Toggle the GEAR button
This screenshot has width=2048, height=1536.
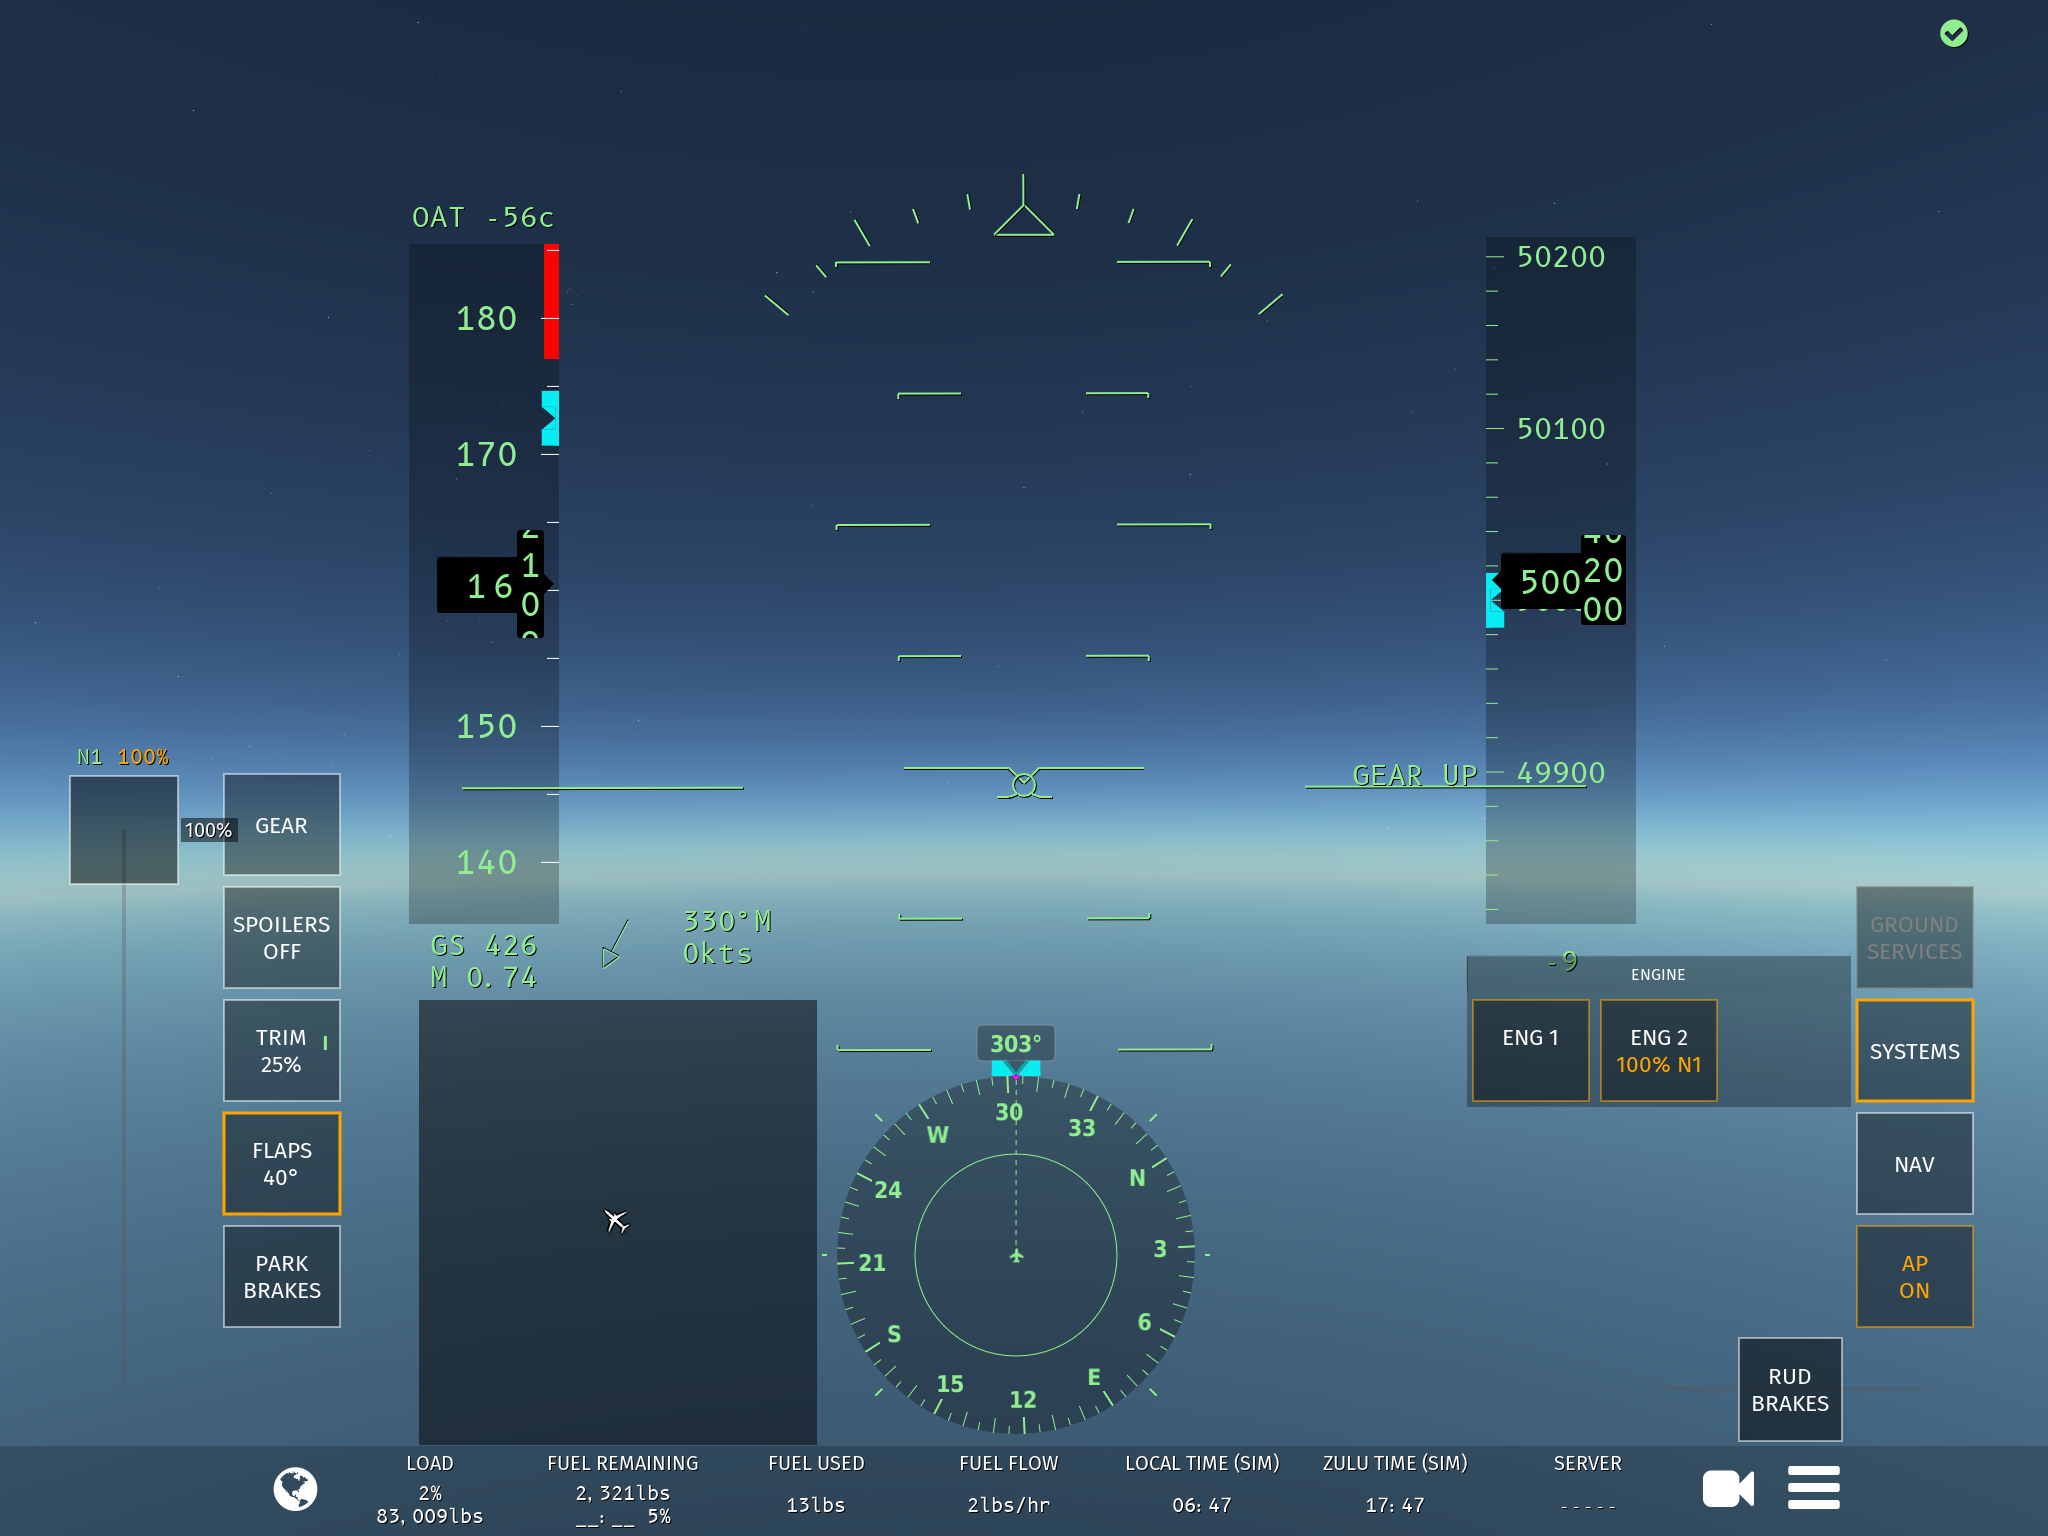tap(281, 825)
